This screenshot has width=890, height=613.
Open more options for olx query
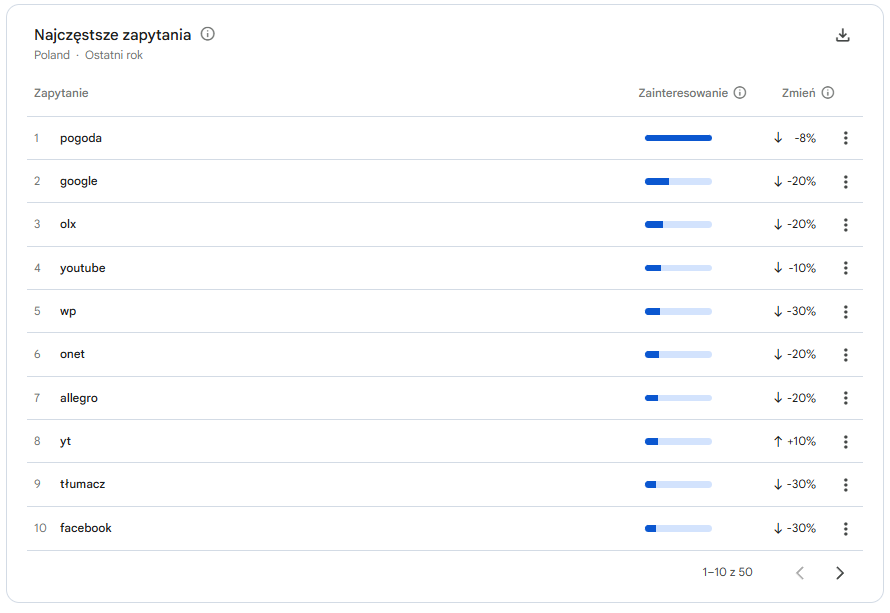845,224
